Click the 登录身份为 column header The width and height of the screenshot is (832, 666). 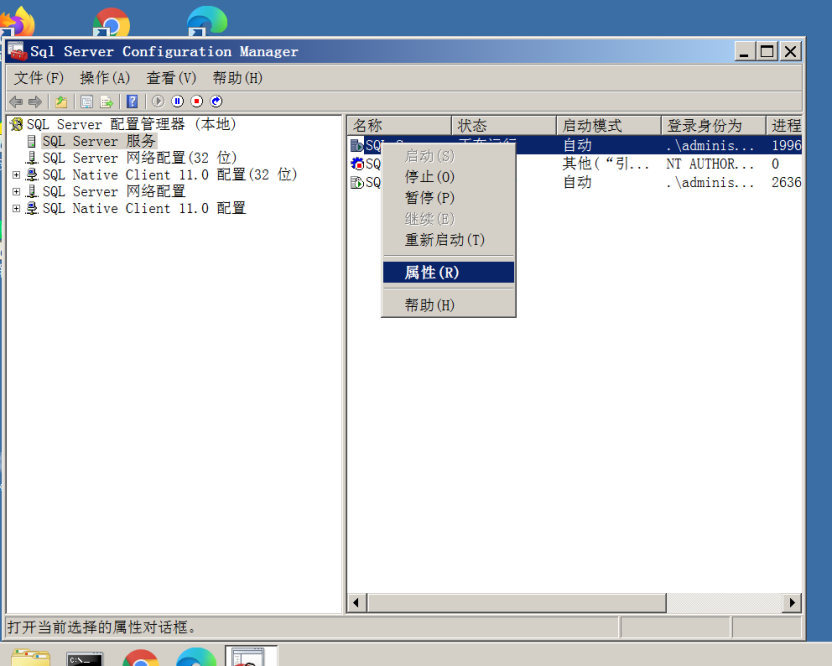(x=704, y=126)
